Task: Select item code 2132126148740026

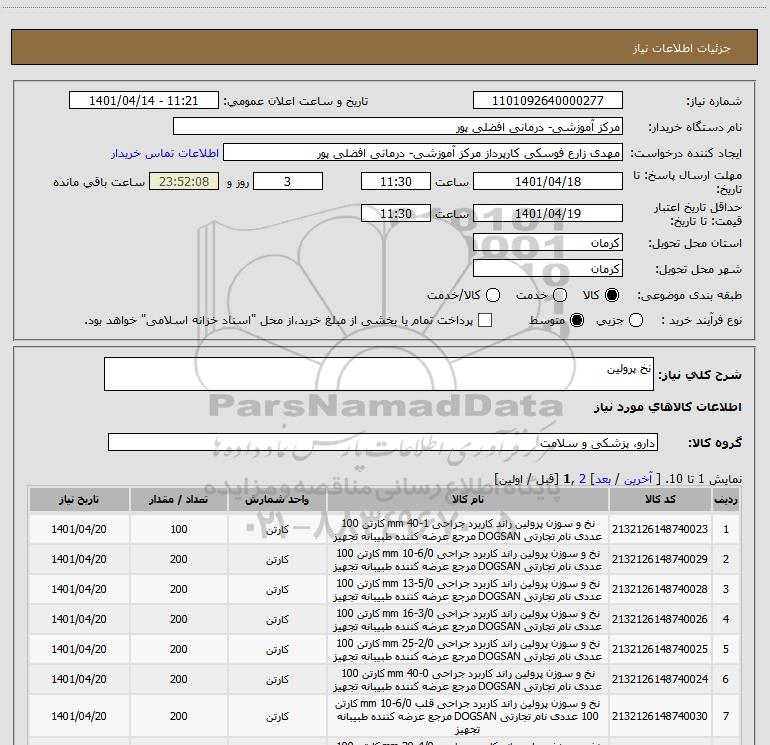Action: pos(660,619)
